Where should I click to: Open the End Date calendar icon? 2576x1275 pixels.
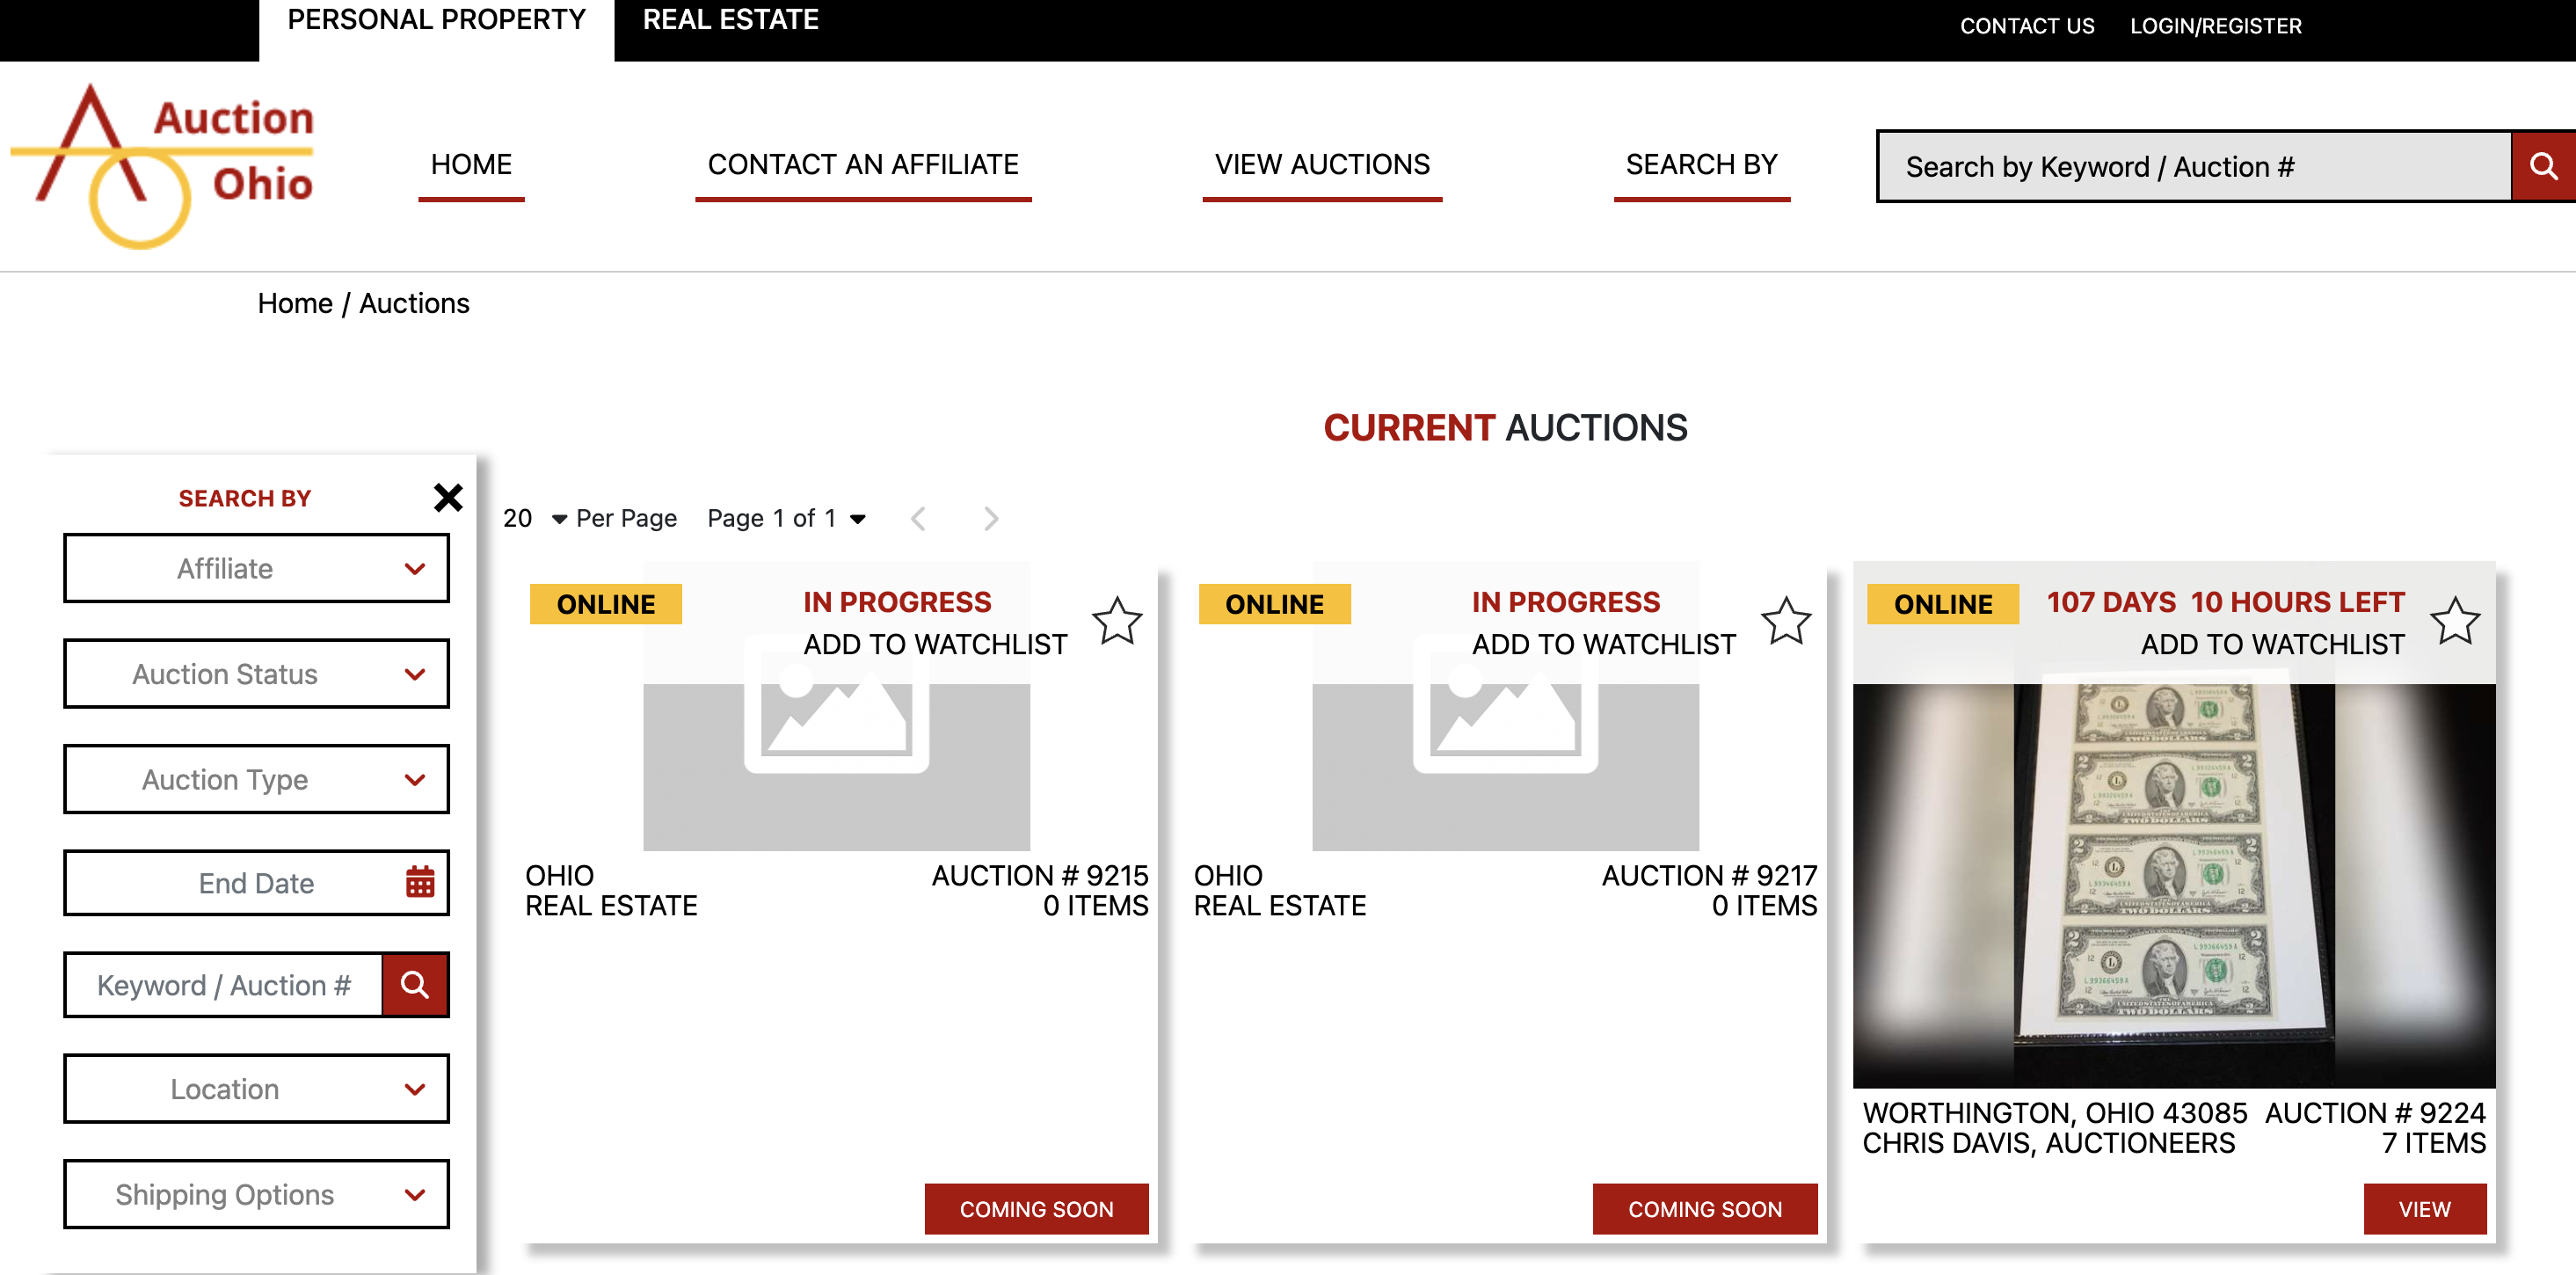click(x=420, y=882)
